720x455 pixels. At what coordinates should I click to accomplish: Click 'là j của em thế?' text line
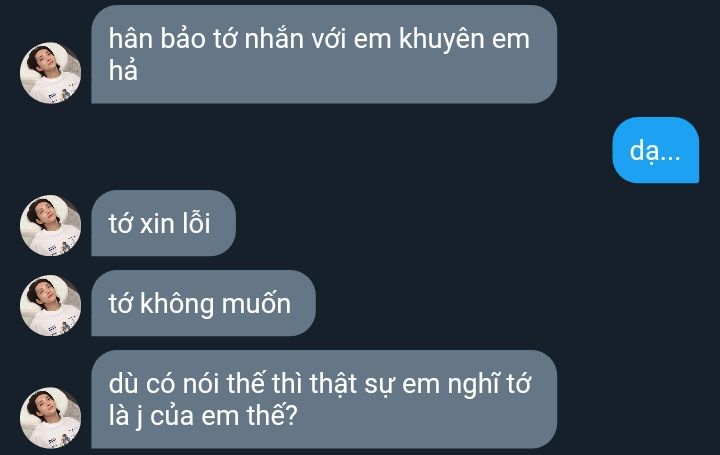click(x=203, y=416)
